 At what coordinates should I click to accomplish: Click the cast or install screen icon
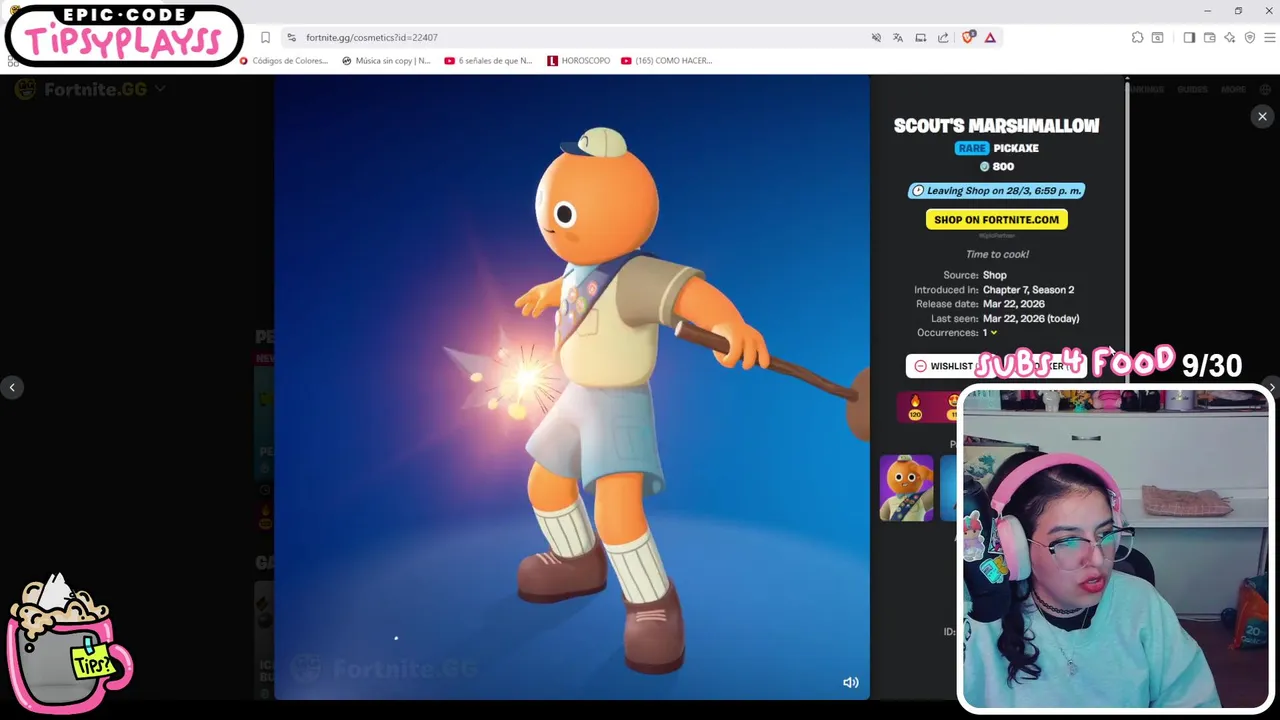pos(921,37)
